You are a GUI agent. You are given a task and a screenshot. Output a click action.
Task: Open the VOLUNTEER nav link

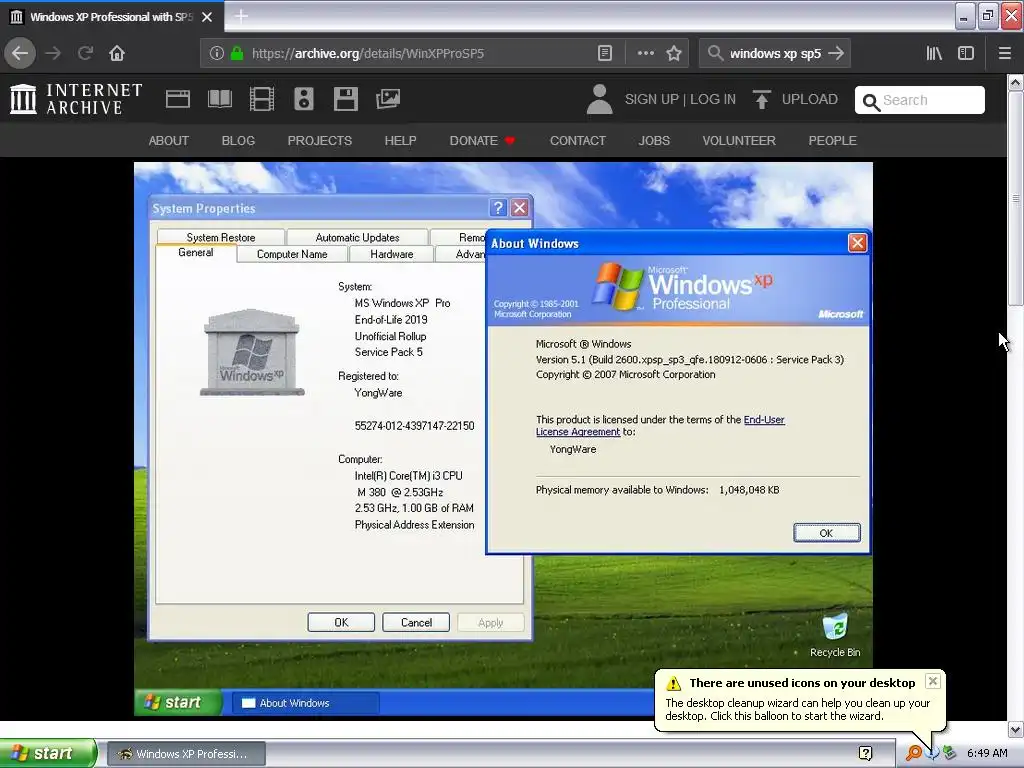(x=739, y=140)
